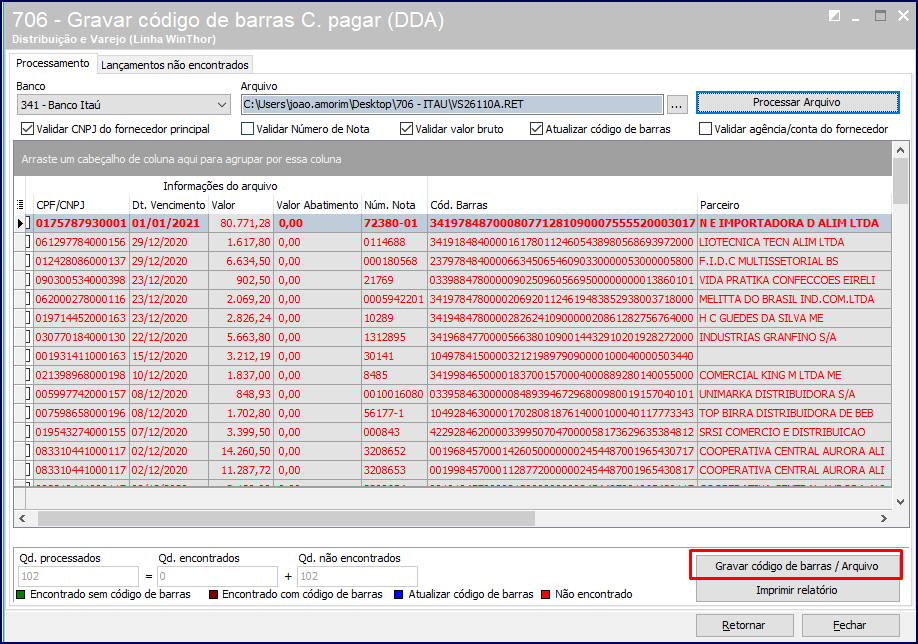The image size is (918, 644).
Task: Sort by the Valor Abatimento column header
Action: click(x=317, y=205)
